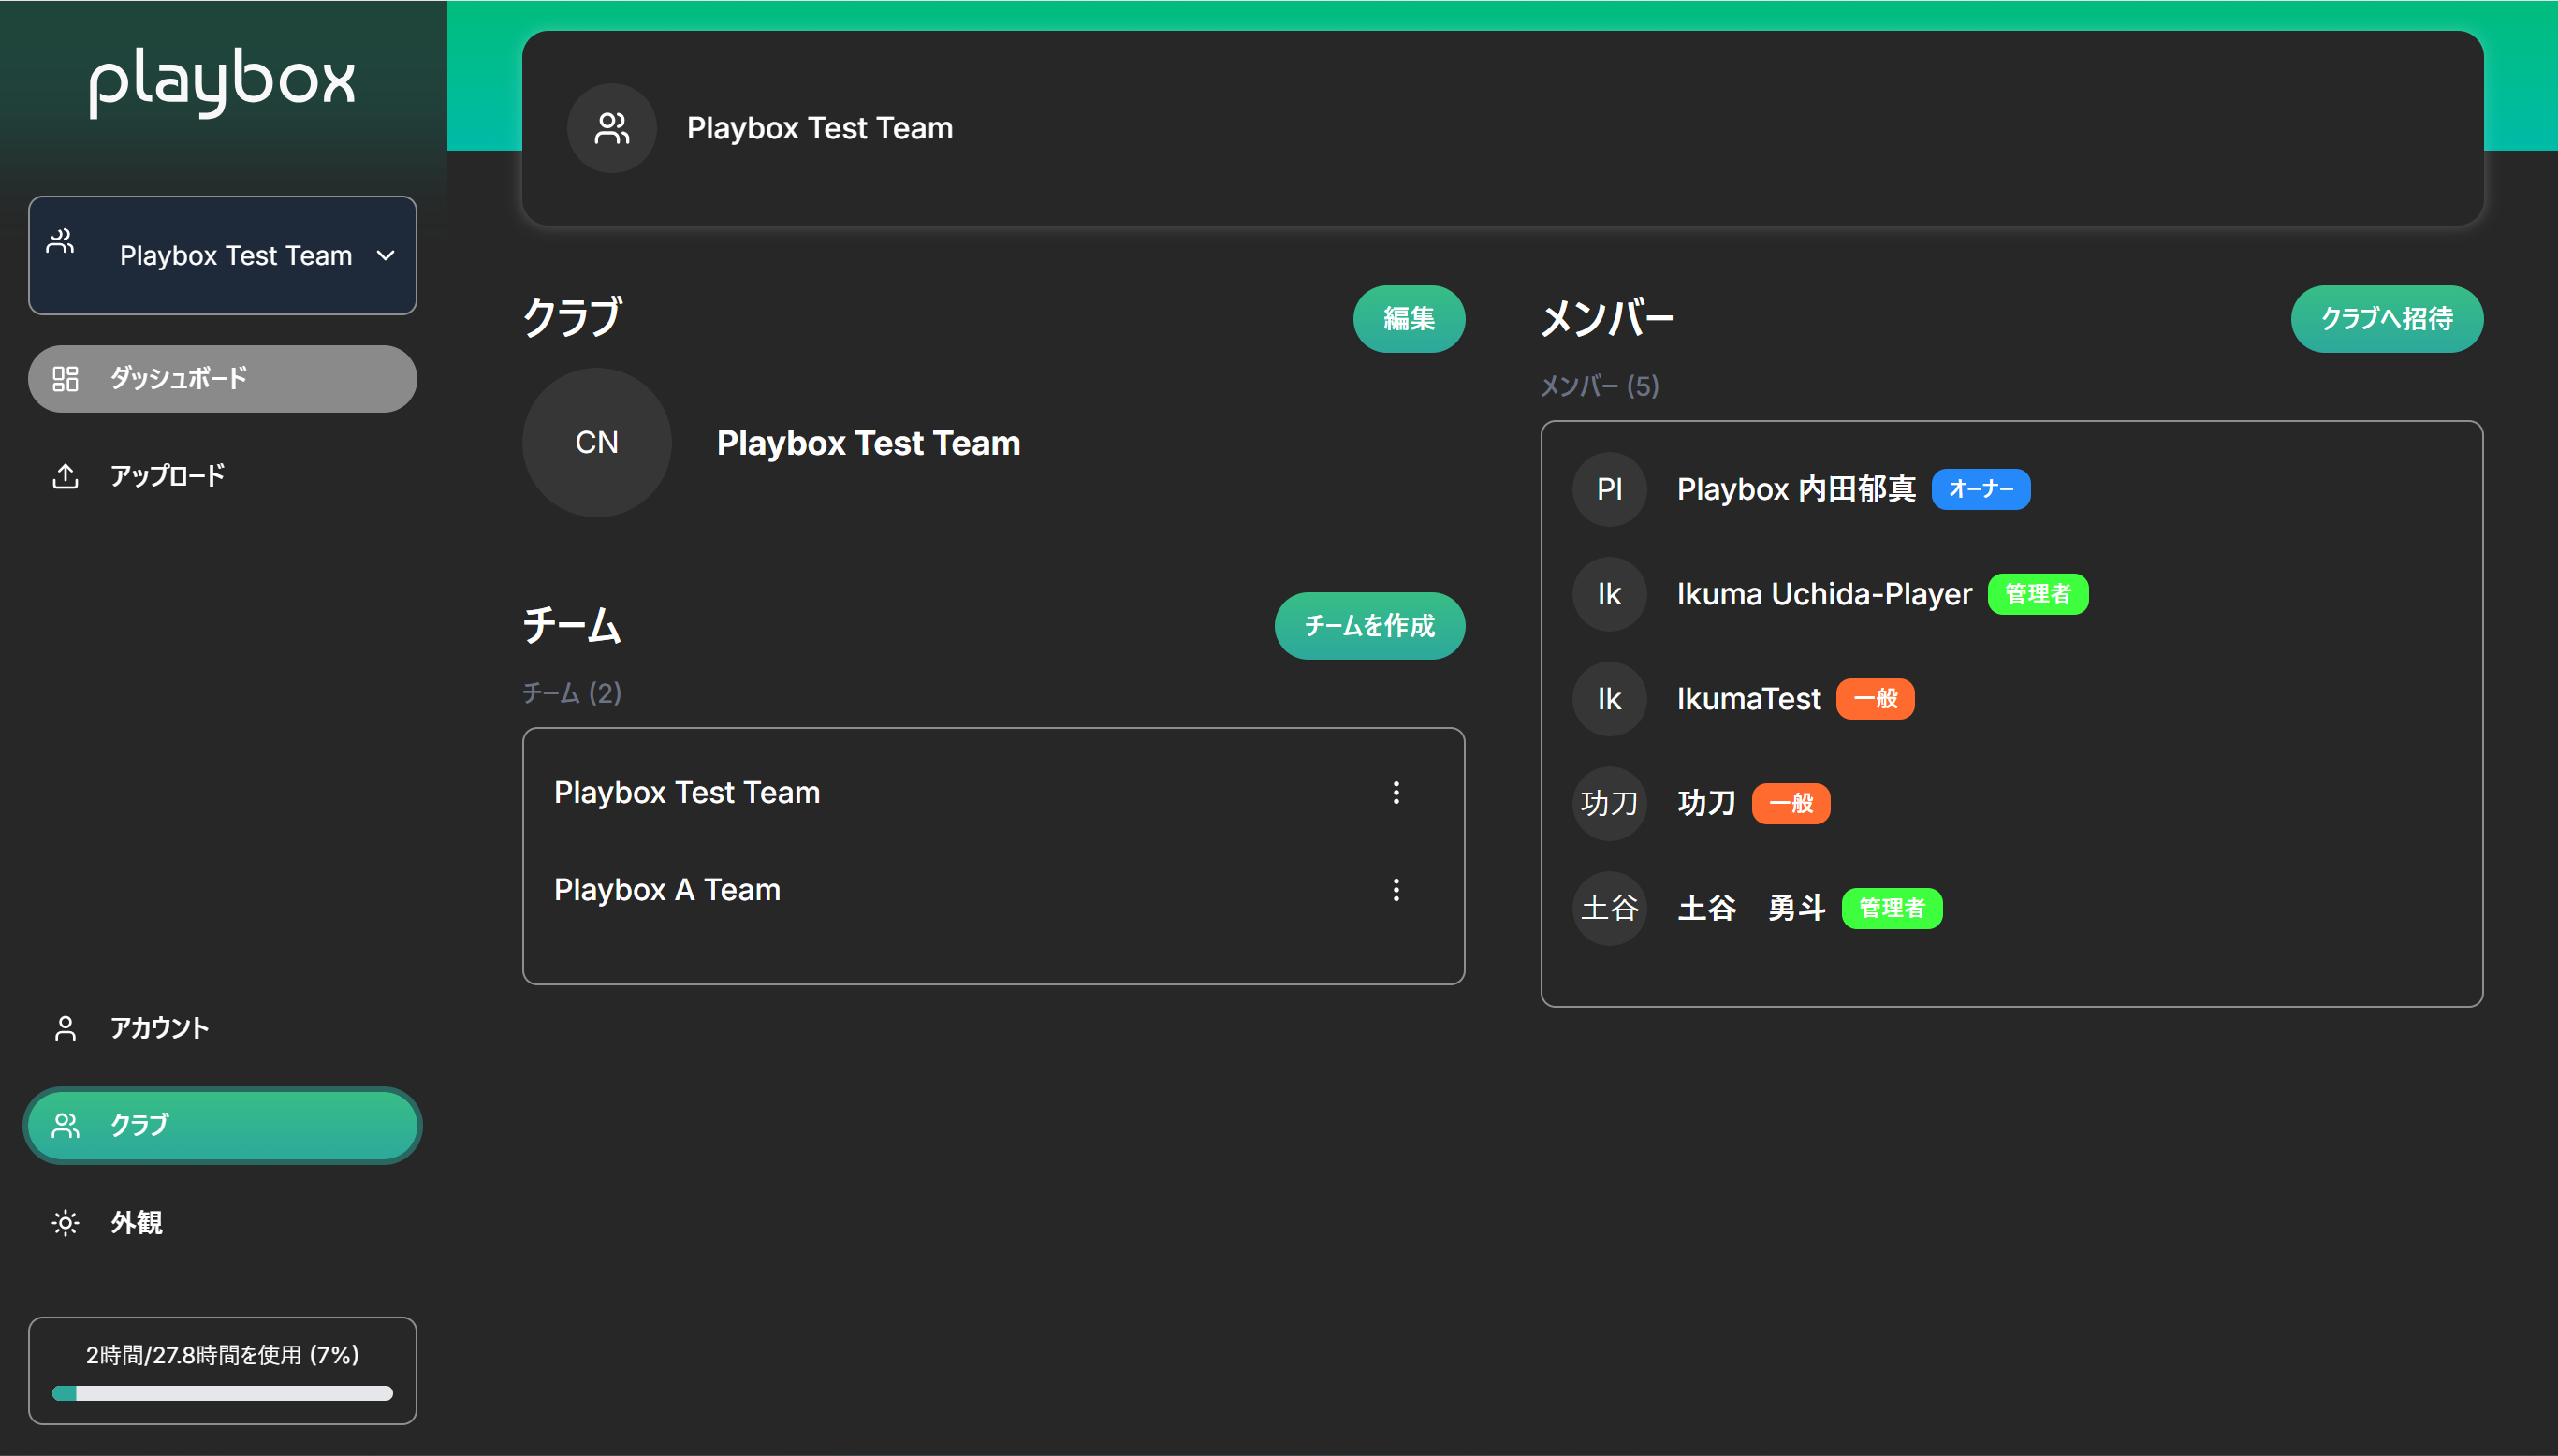2558x1456 pixels.
Task: Click the オーナー role badge
Action: pyautogui.click(x=1980, y=489)
